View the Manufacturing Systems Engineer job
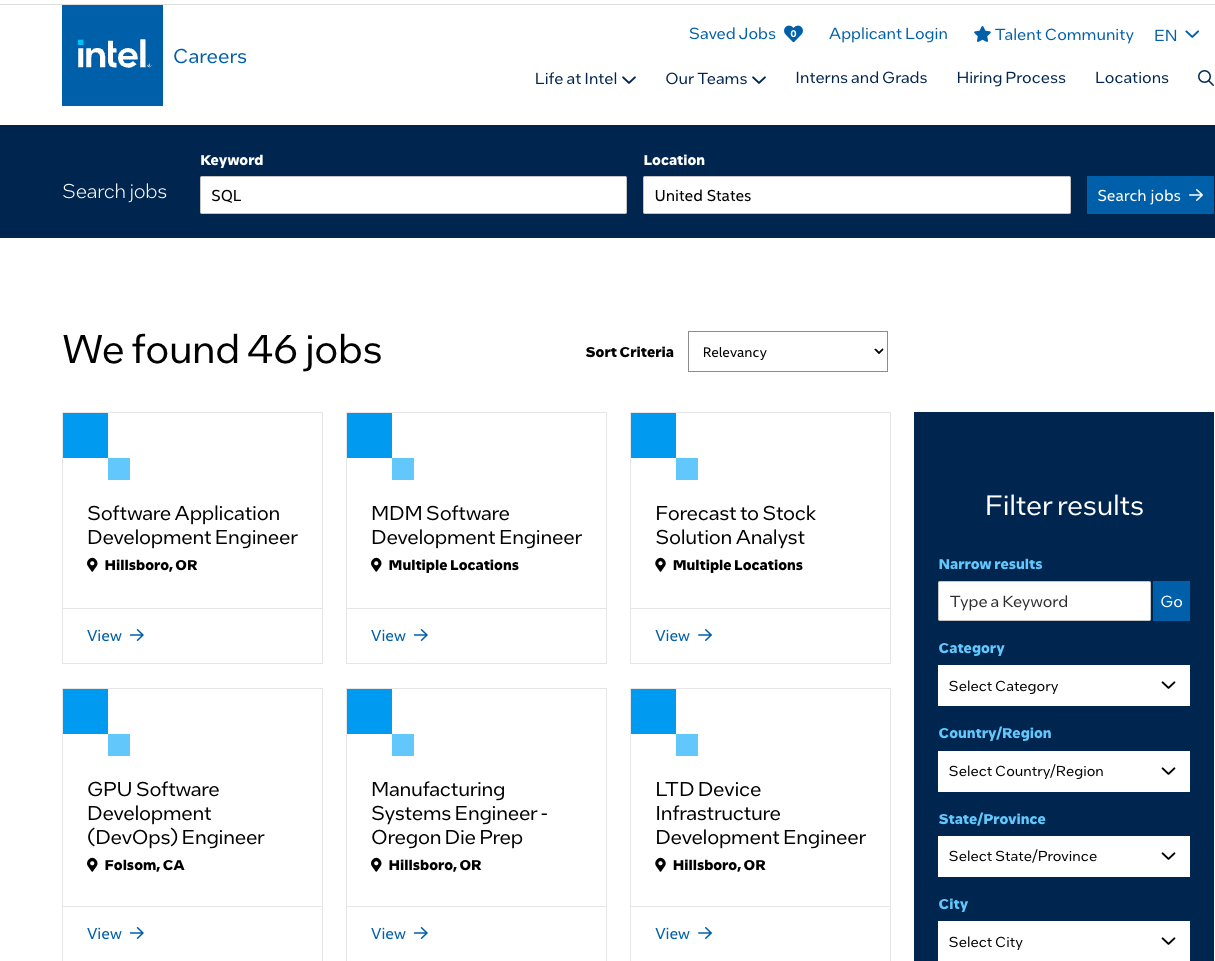The image size is (1215, 961). point(400,933)
